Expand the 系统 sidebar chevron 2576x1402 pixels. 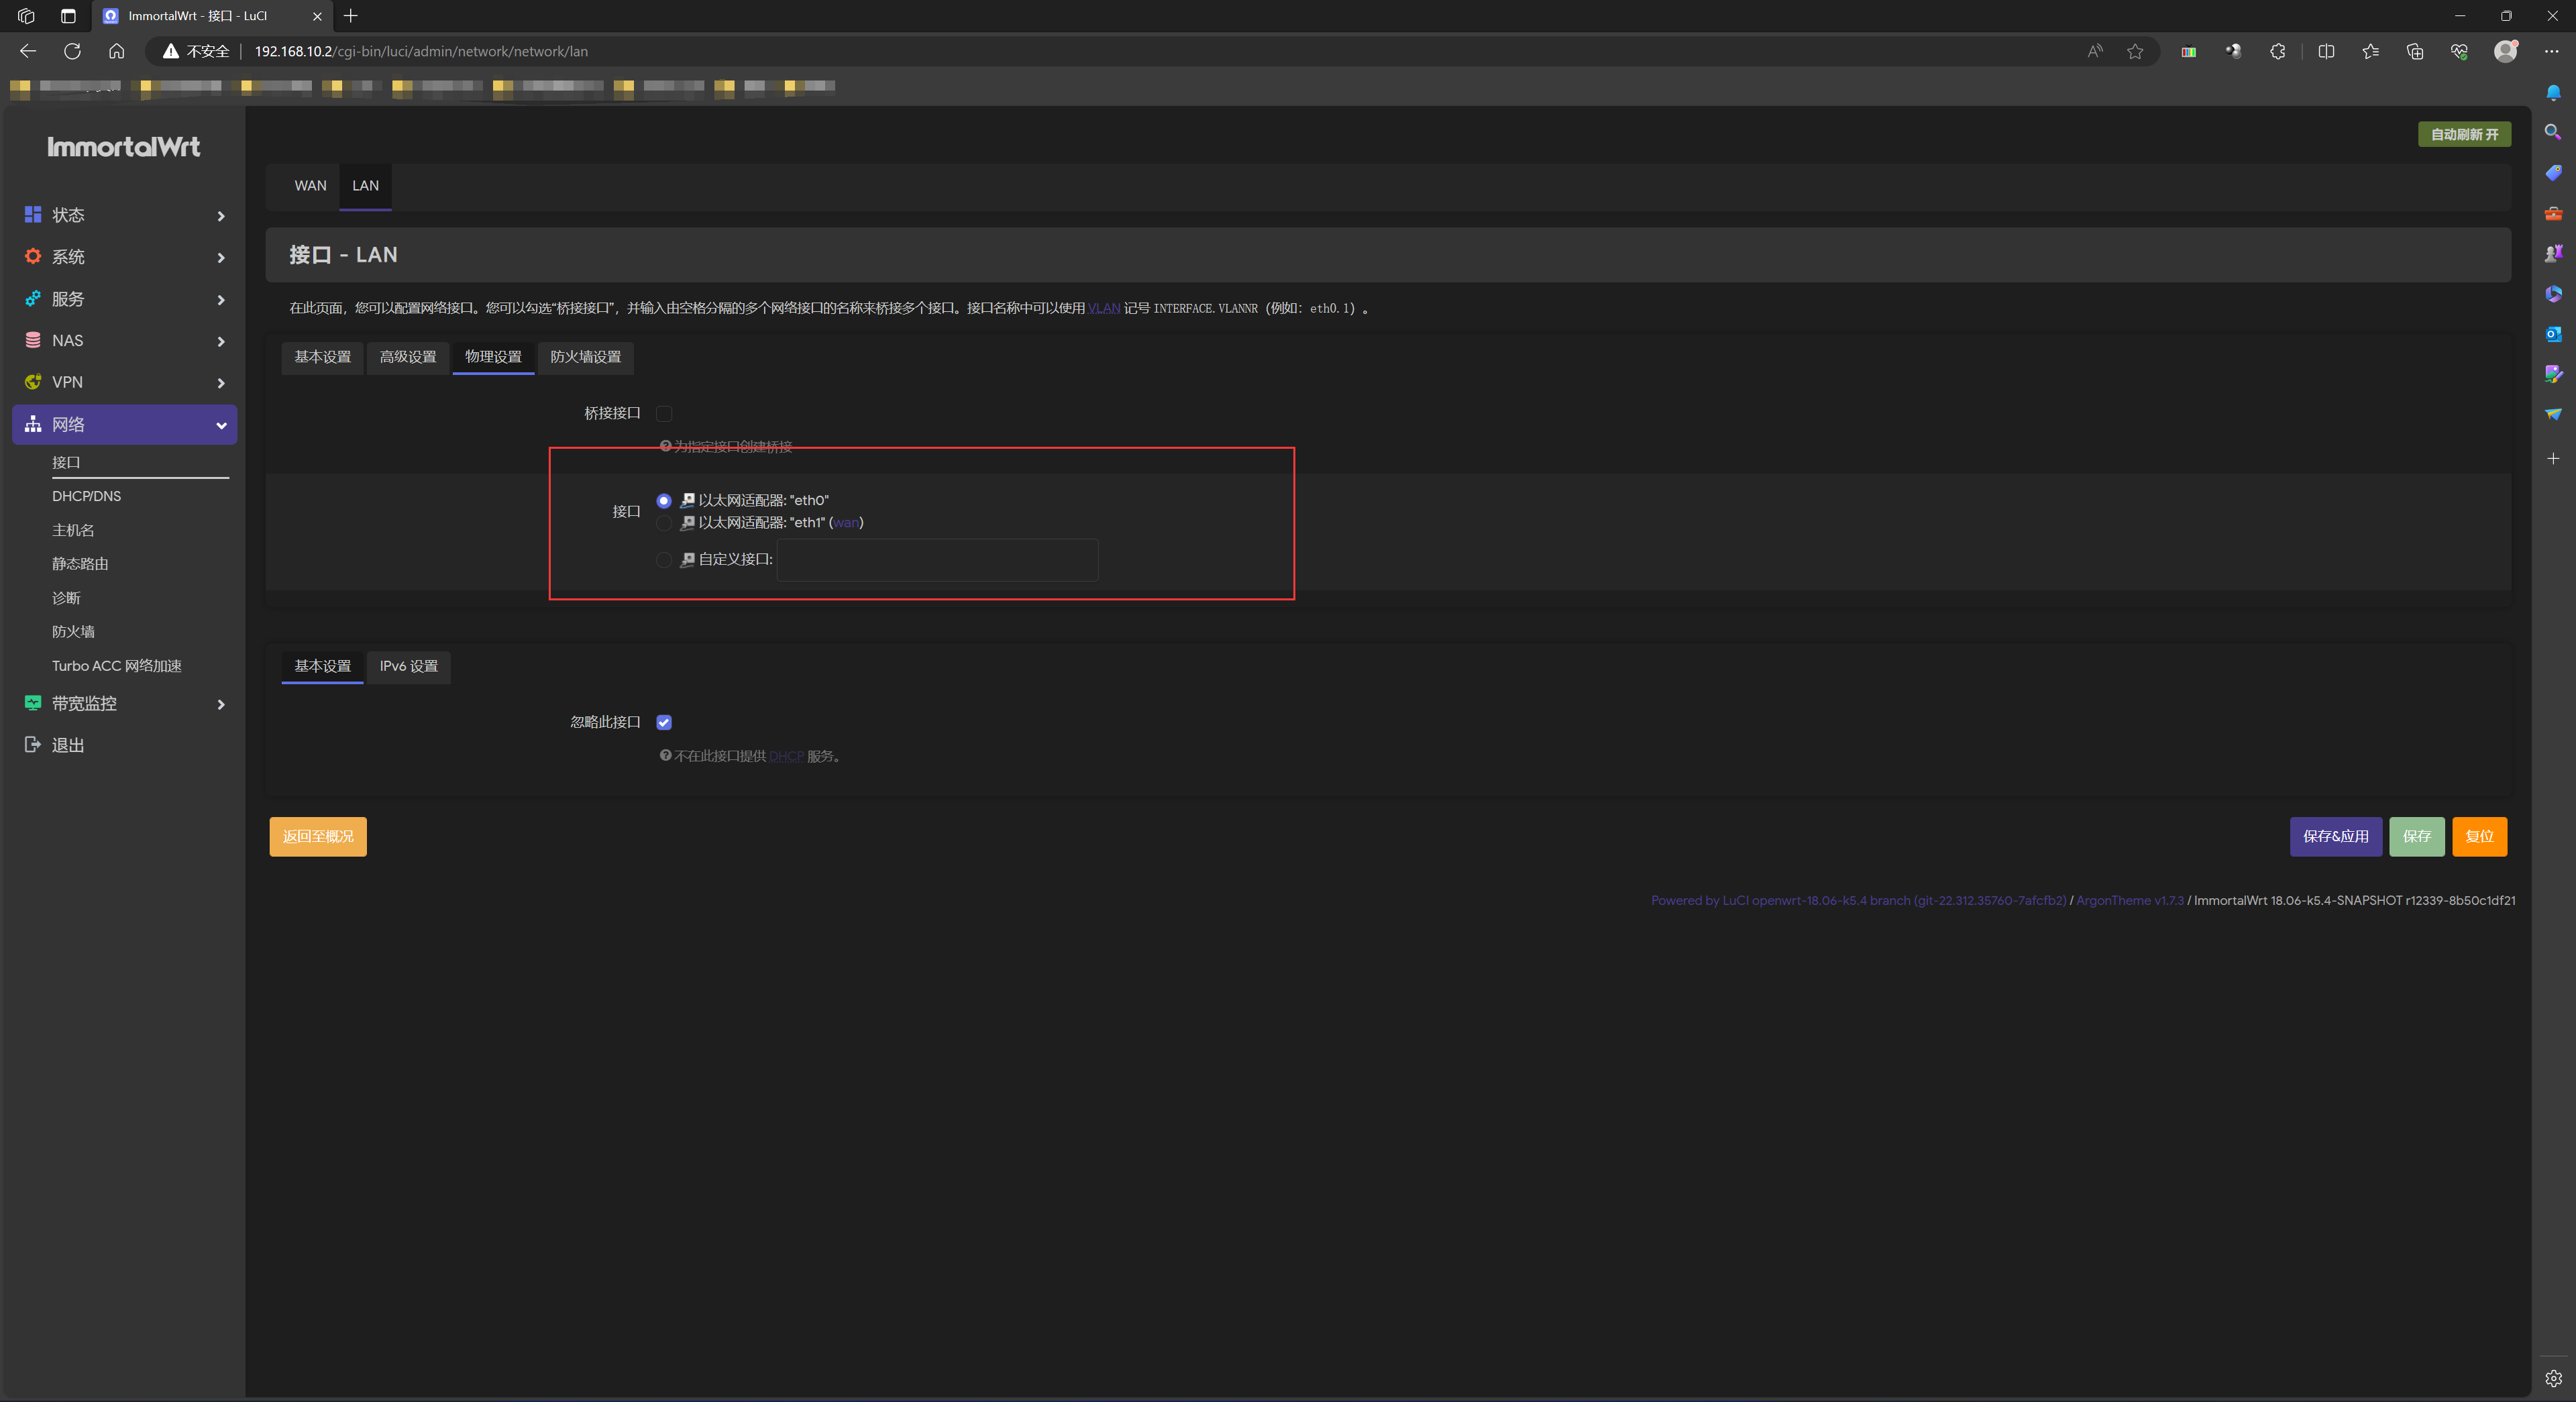click(221, 258)
